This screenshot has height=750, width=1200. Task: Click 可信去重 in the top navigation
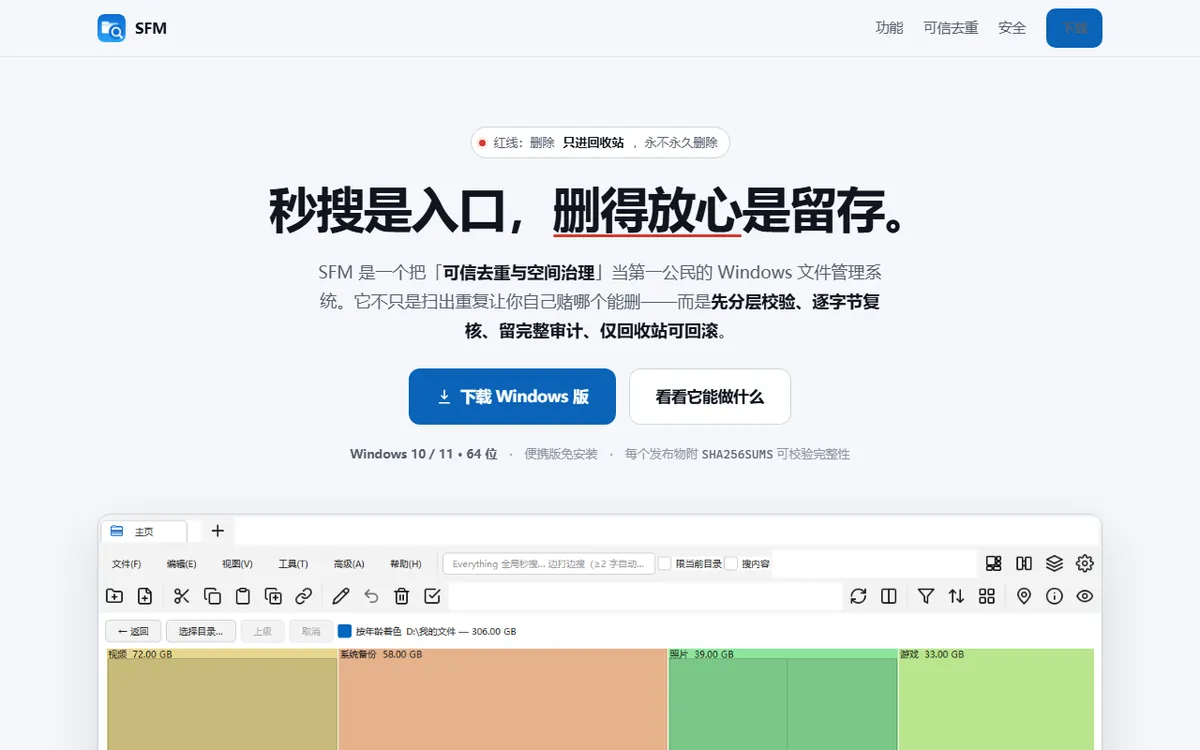click(951, 28)
